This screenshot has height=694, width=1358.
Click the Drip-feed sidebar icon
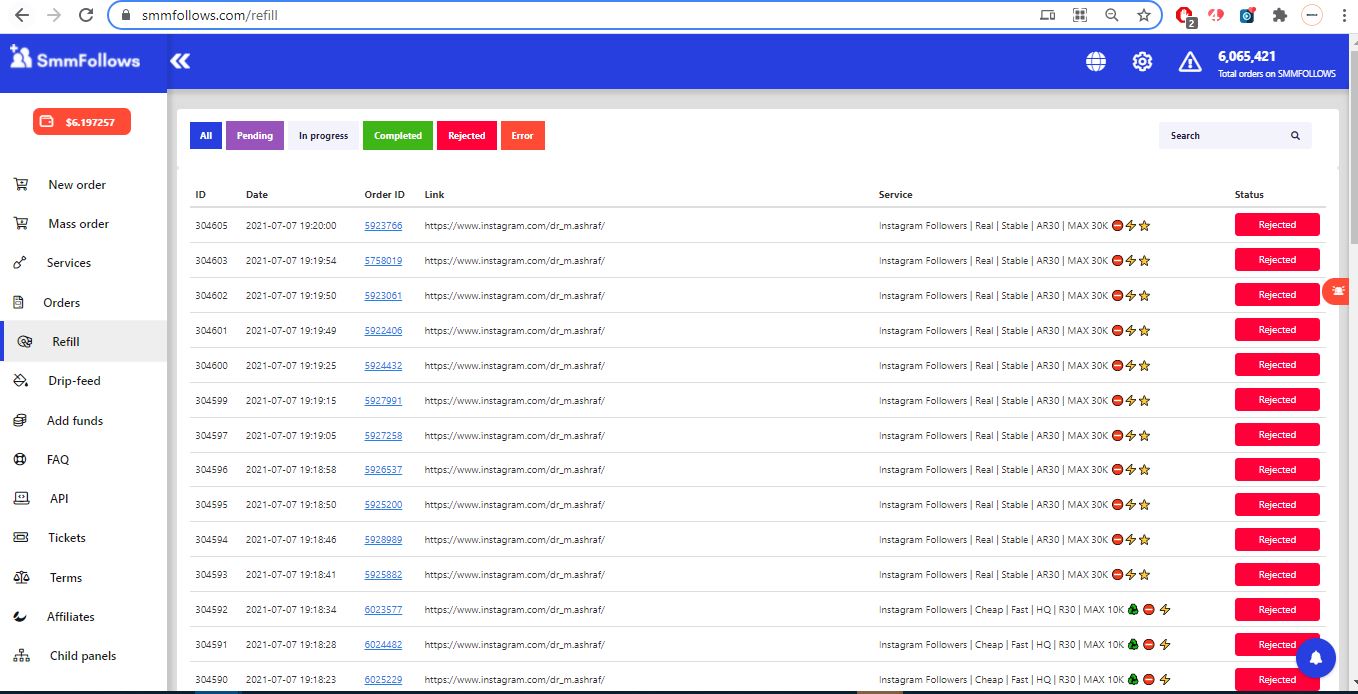point(20,381)
